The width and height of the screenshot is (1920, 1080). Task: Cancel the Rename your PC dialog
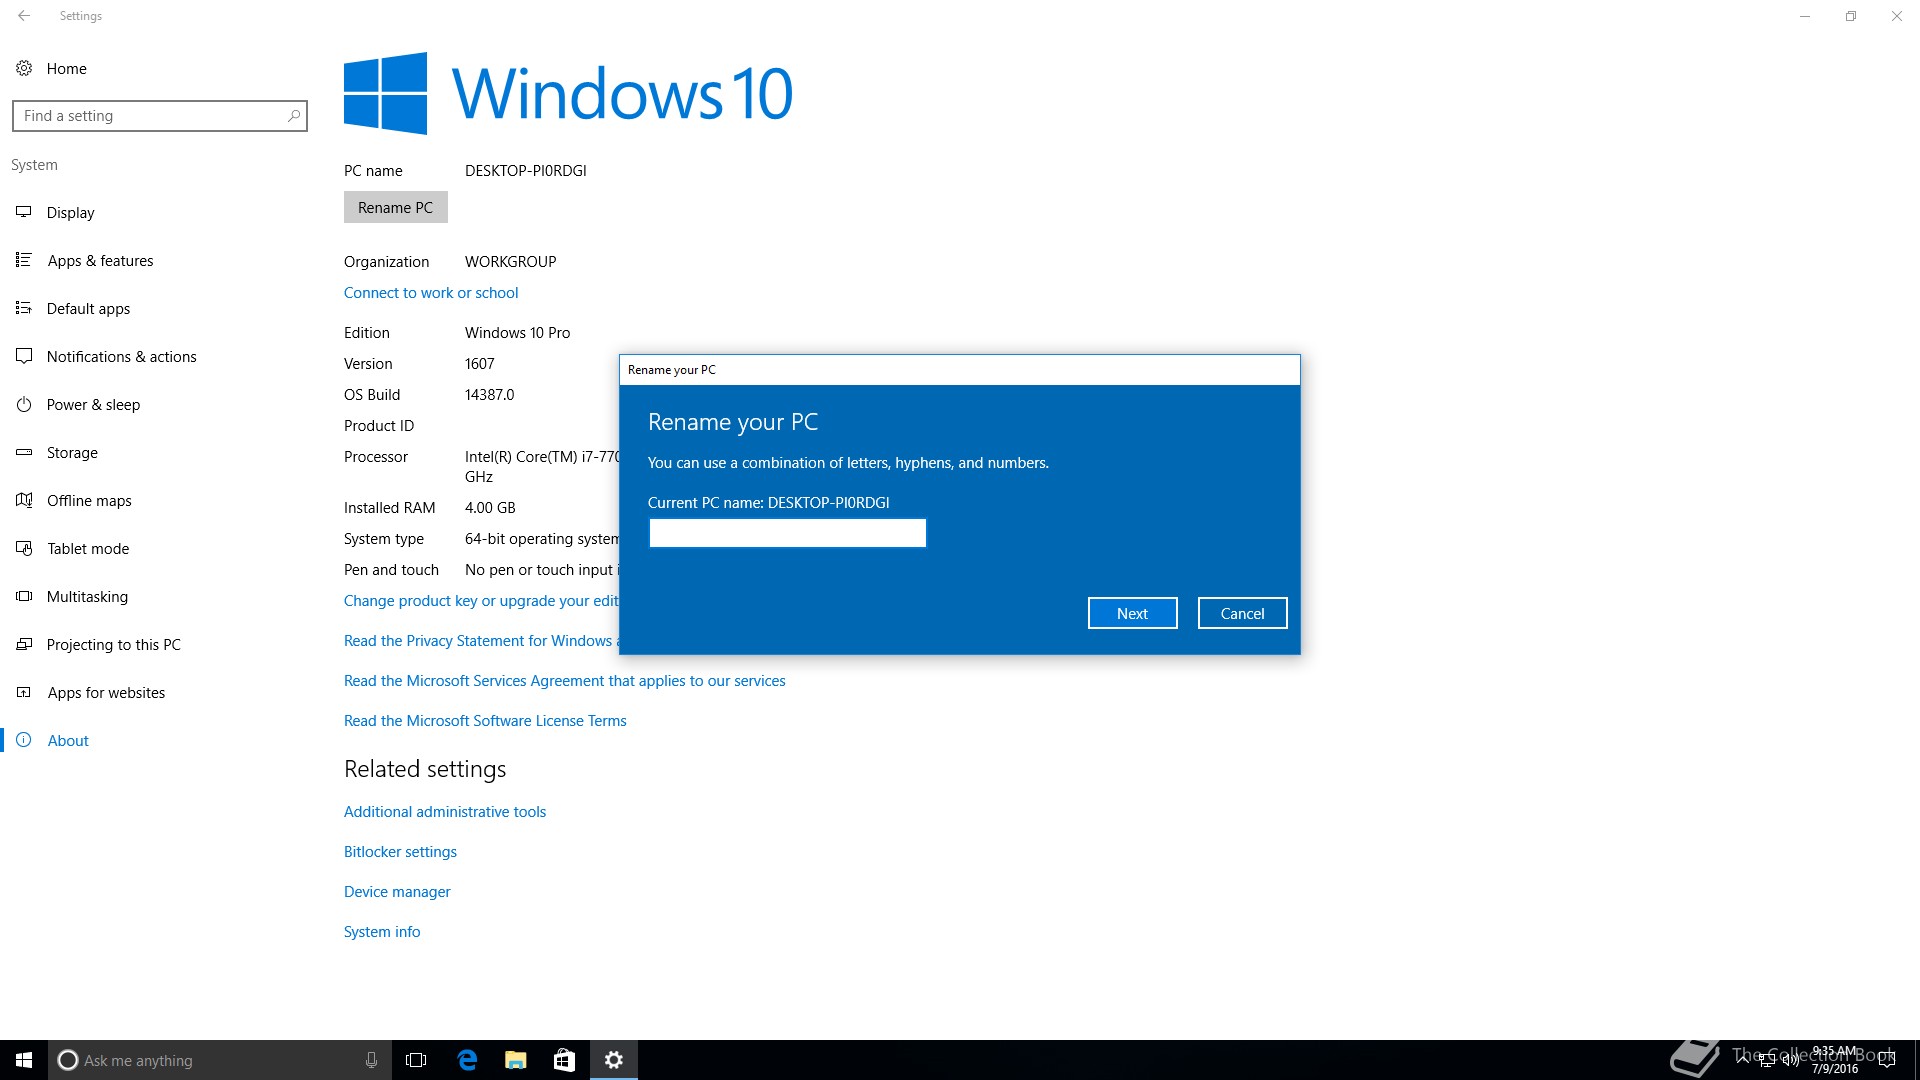pos(1242,613)
